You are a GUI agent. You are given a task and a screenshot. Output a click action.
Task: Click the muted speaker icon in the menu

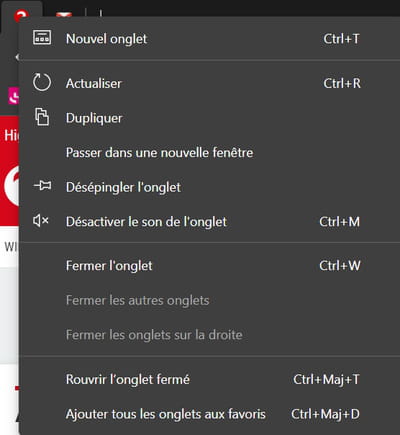click(41, 220)
